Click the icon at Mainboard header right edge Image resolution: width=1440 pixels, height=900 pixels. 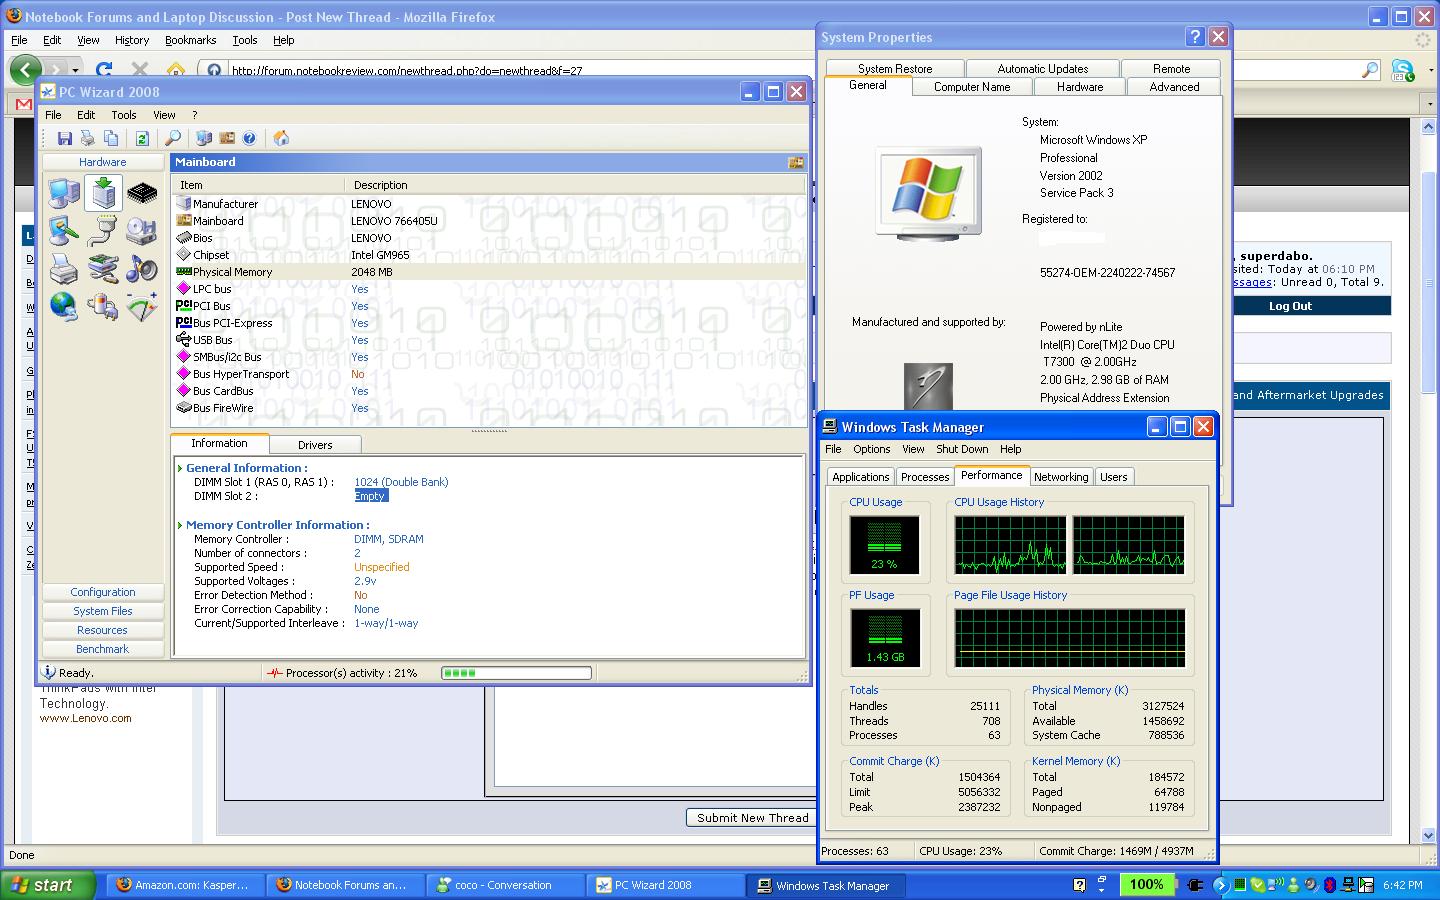(x=796, y=162)
